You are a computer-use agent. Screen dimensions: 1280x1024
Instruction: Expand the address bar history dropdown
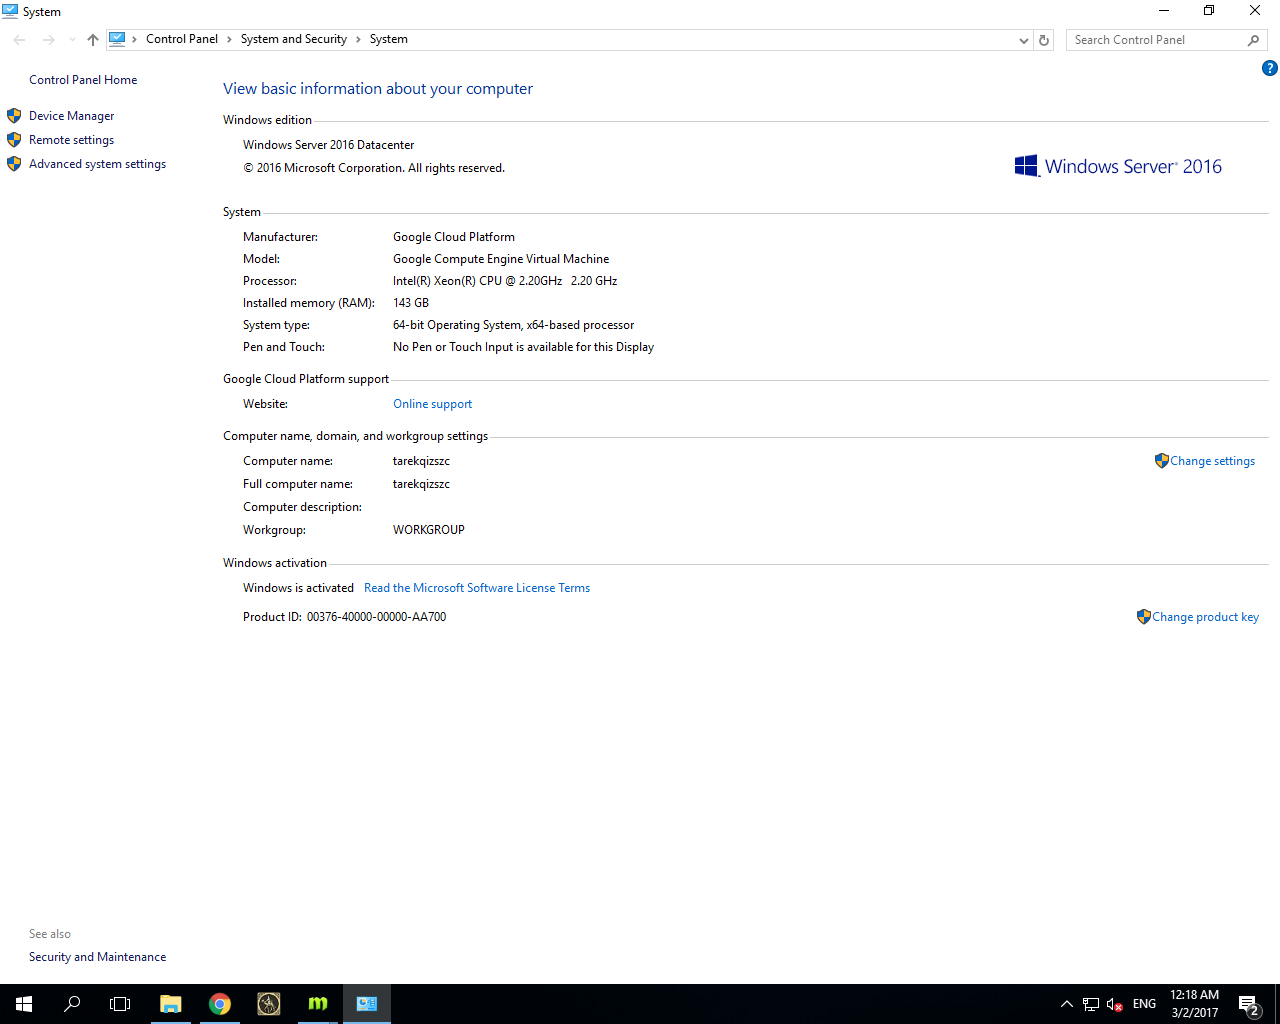point(1023,40)
